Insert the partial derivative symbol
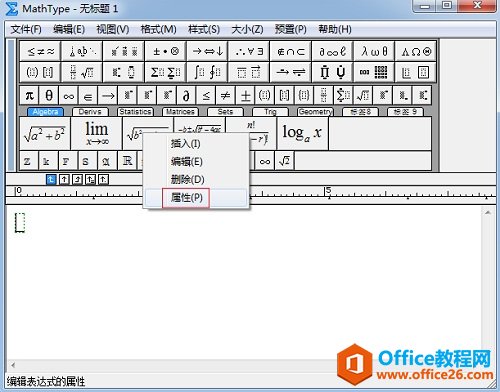This screenshot has width=500, height=392. pyautogui.click(x=186, y=96)
